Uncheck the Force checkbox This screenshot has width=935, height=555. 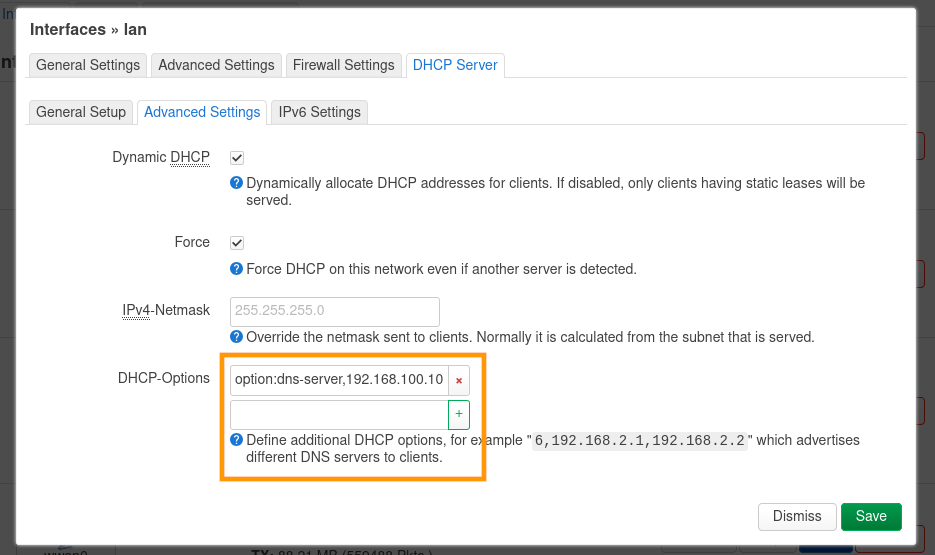click(x=237, y=243)
